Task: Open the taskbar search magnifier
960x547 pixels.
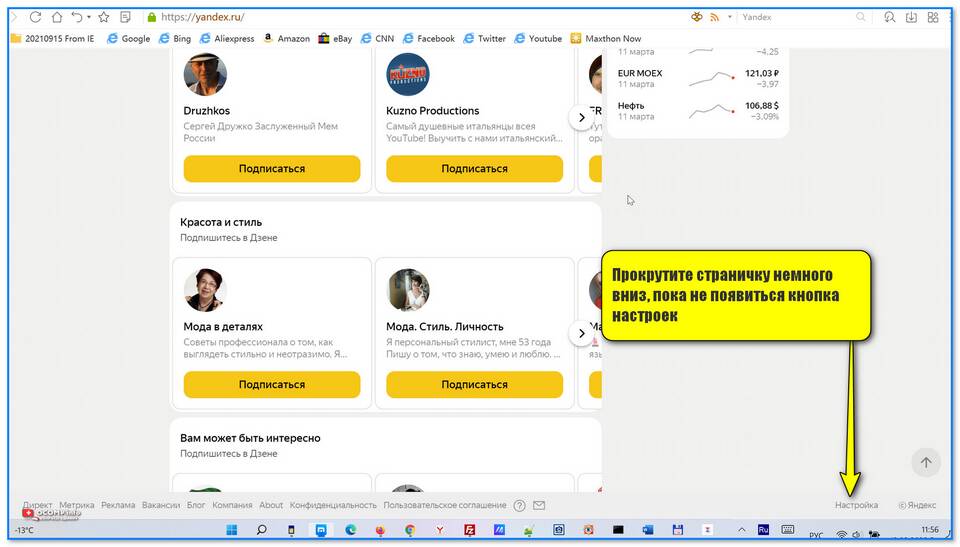Action: [261, 530]
